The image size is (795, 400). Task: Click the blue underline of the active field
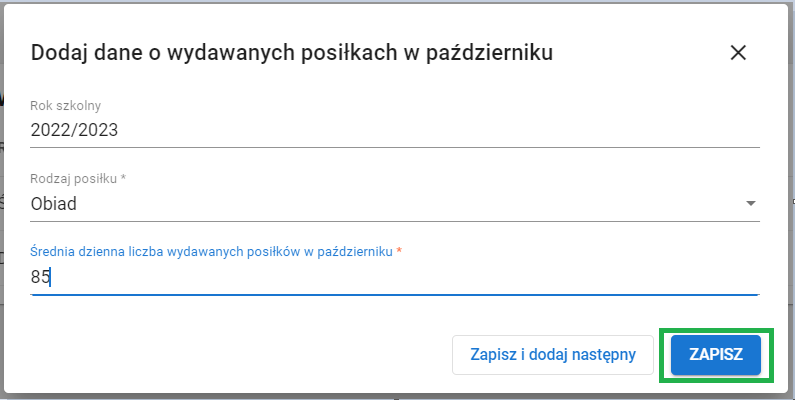point(395,295)
